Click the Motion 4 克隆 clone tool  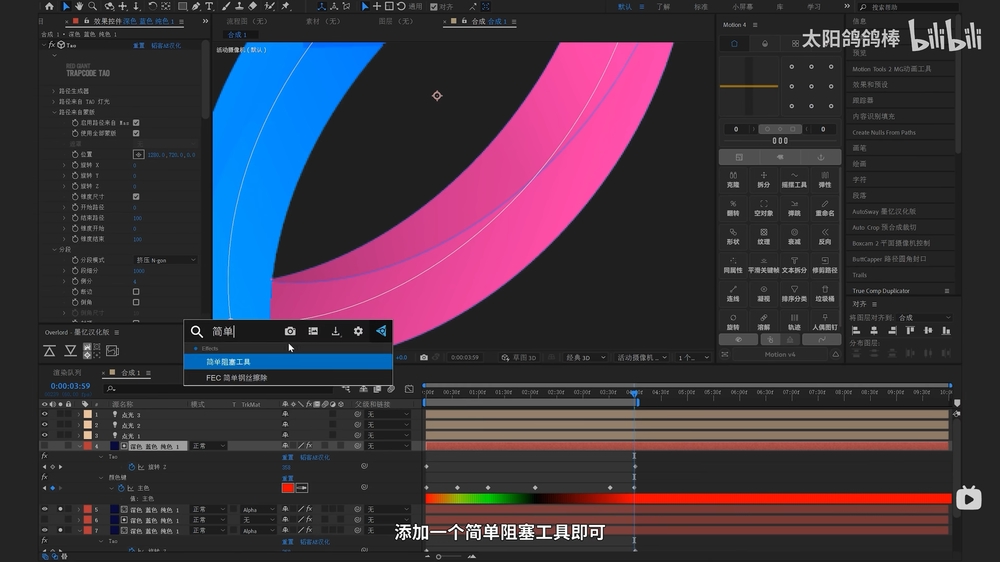click(733, 179)
